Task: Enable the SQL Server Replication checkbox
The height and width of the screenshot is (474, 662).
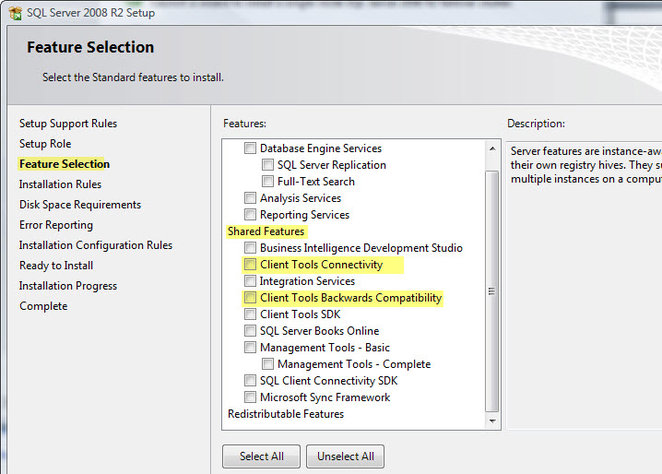Action: point(268,165)
